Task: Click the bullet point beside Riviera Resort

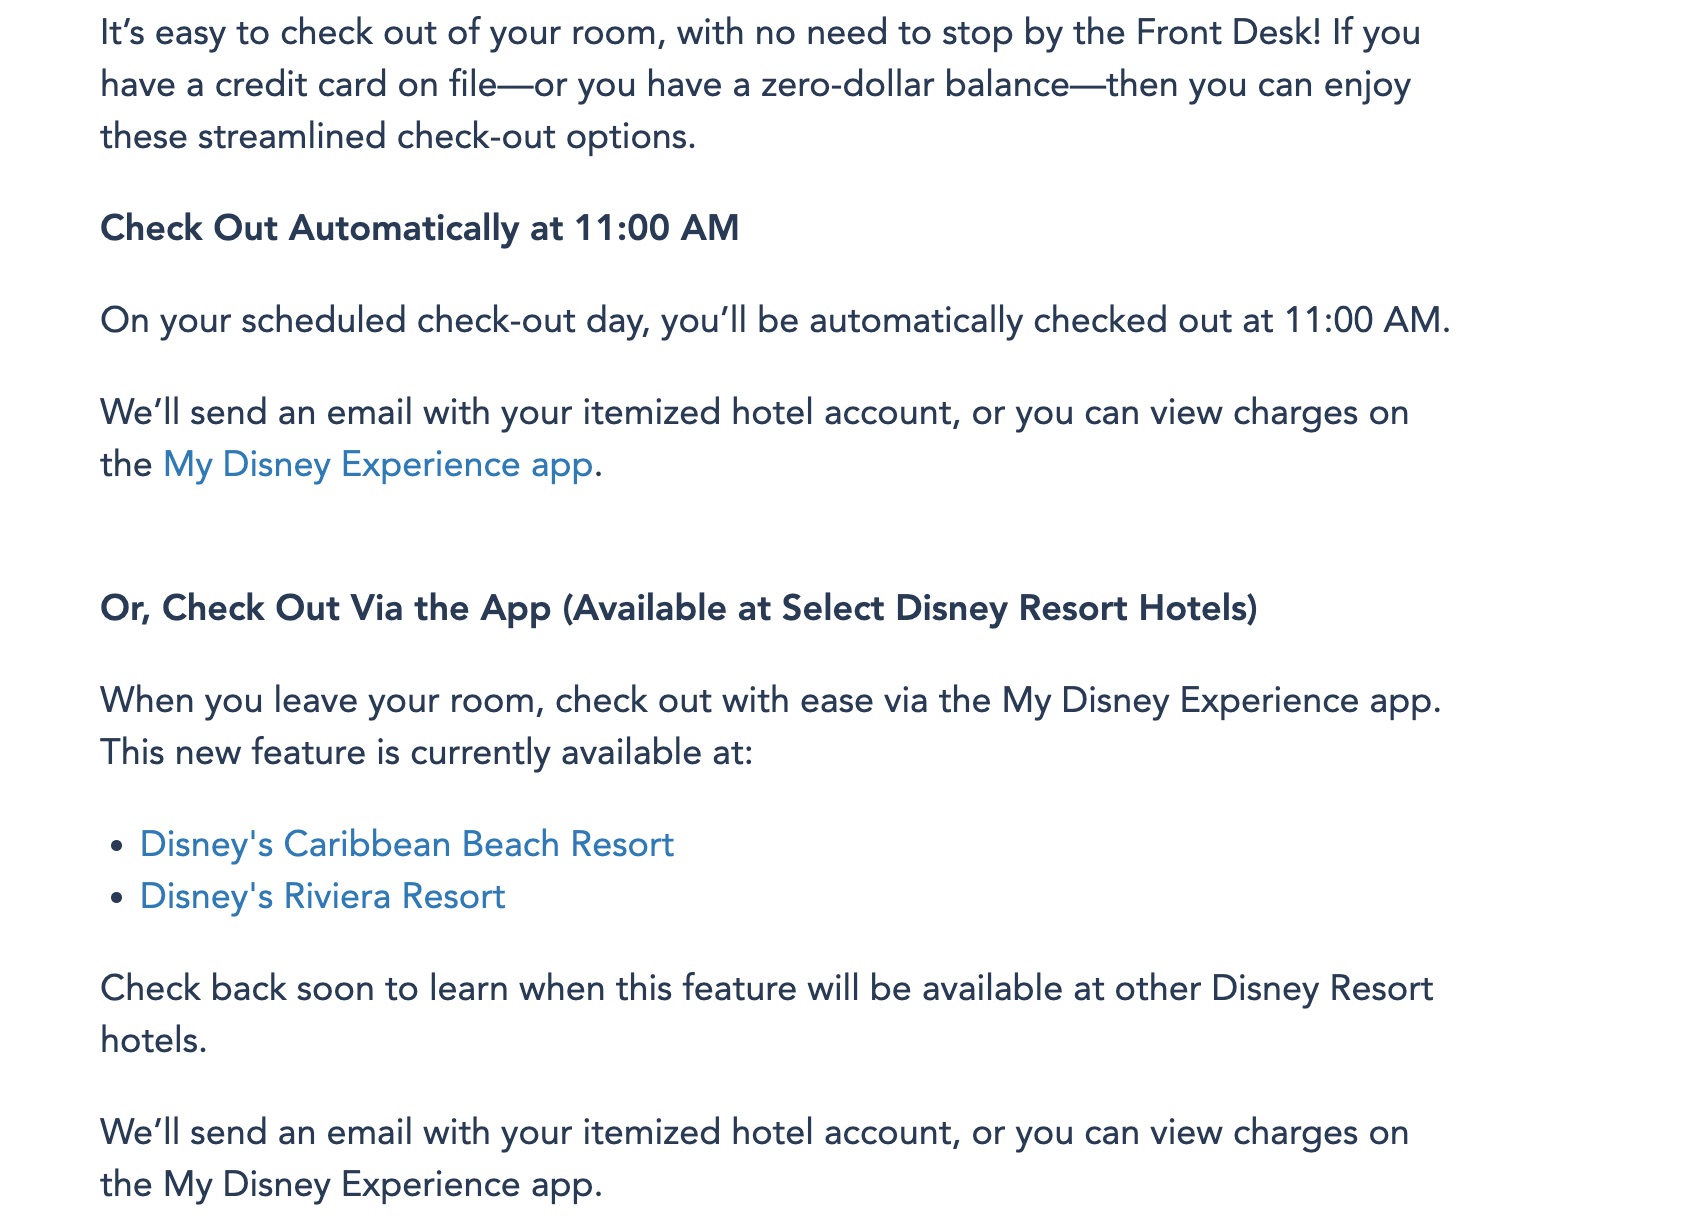Action: click(118, 898)
